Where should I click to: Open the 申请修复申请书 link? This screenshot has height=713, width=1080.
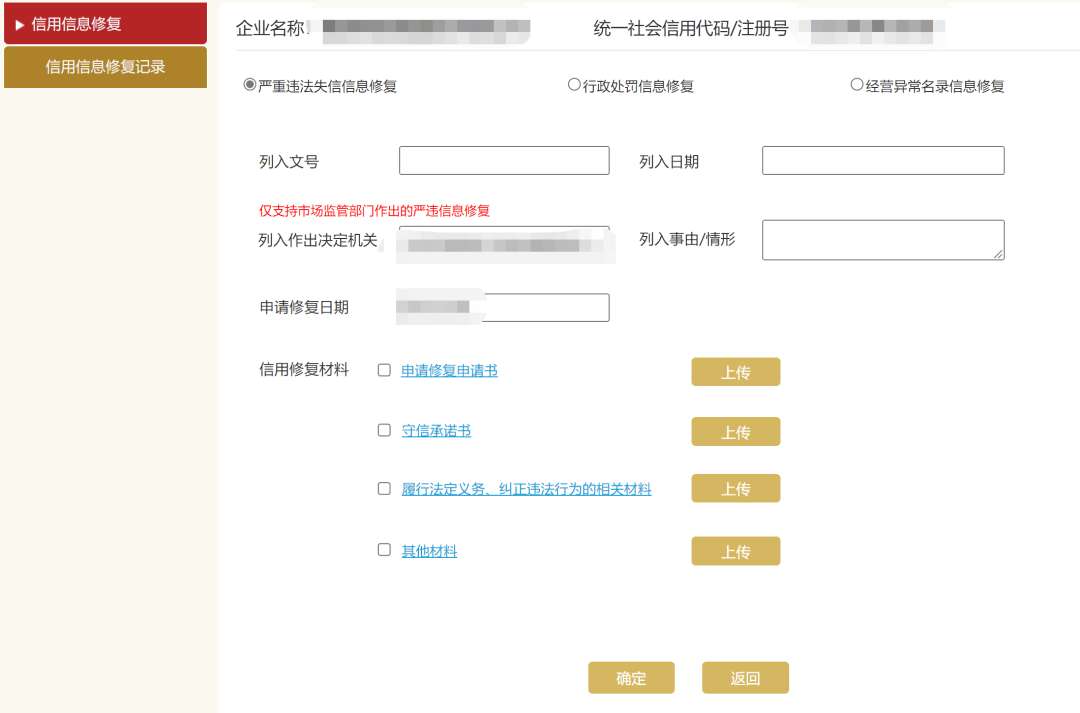coord(449,371)
